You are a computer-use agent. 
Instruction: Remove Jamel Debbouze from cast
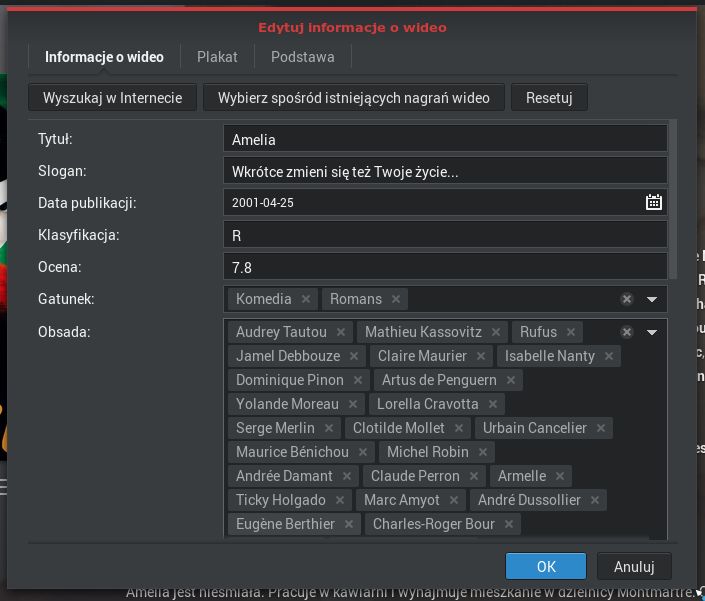(354, 356)
